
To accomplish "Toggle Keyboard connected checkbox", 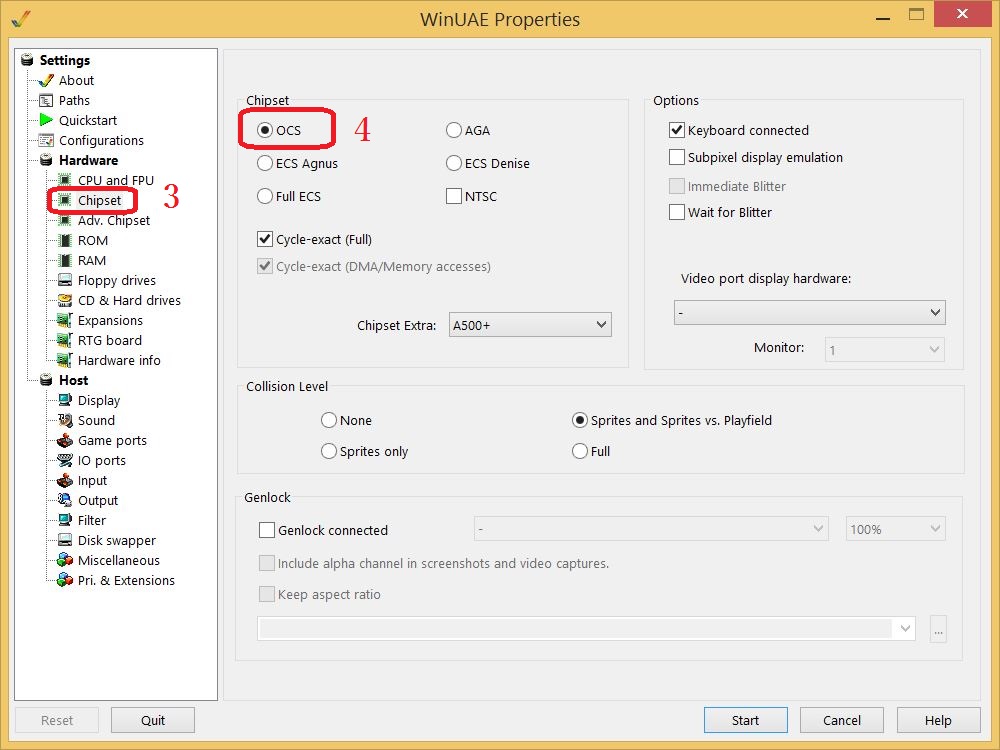I will point(677,130).
